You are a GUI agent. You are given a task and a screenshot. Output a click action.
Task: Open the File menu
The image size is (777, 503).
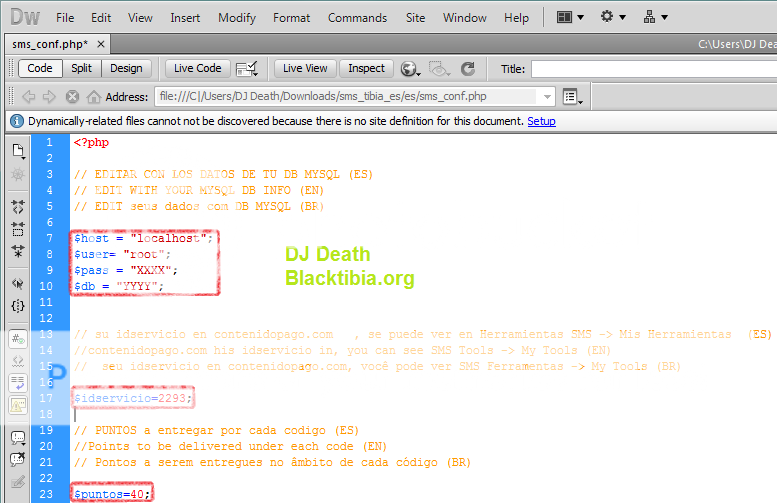(65, 18)
